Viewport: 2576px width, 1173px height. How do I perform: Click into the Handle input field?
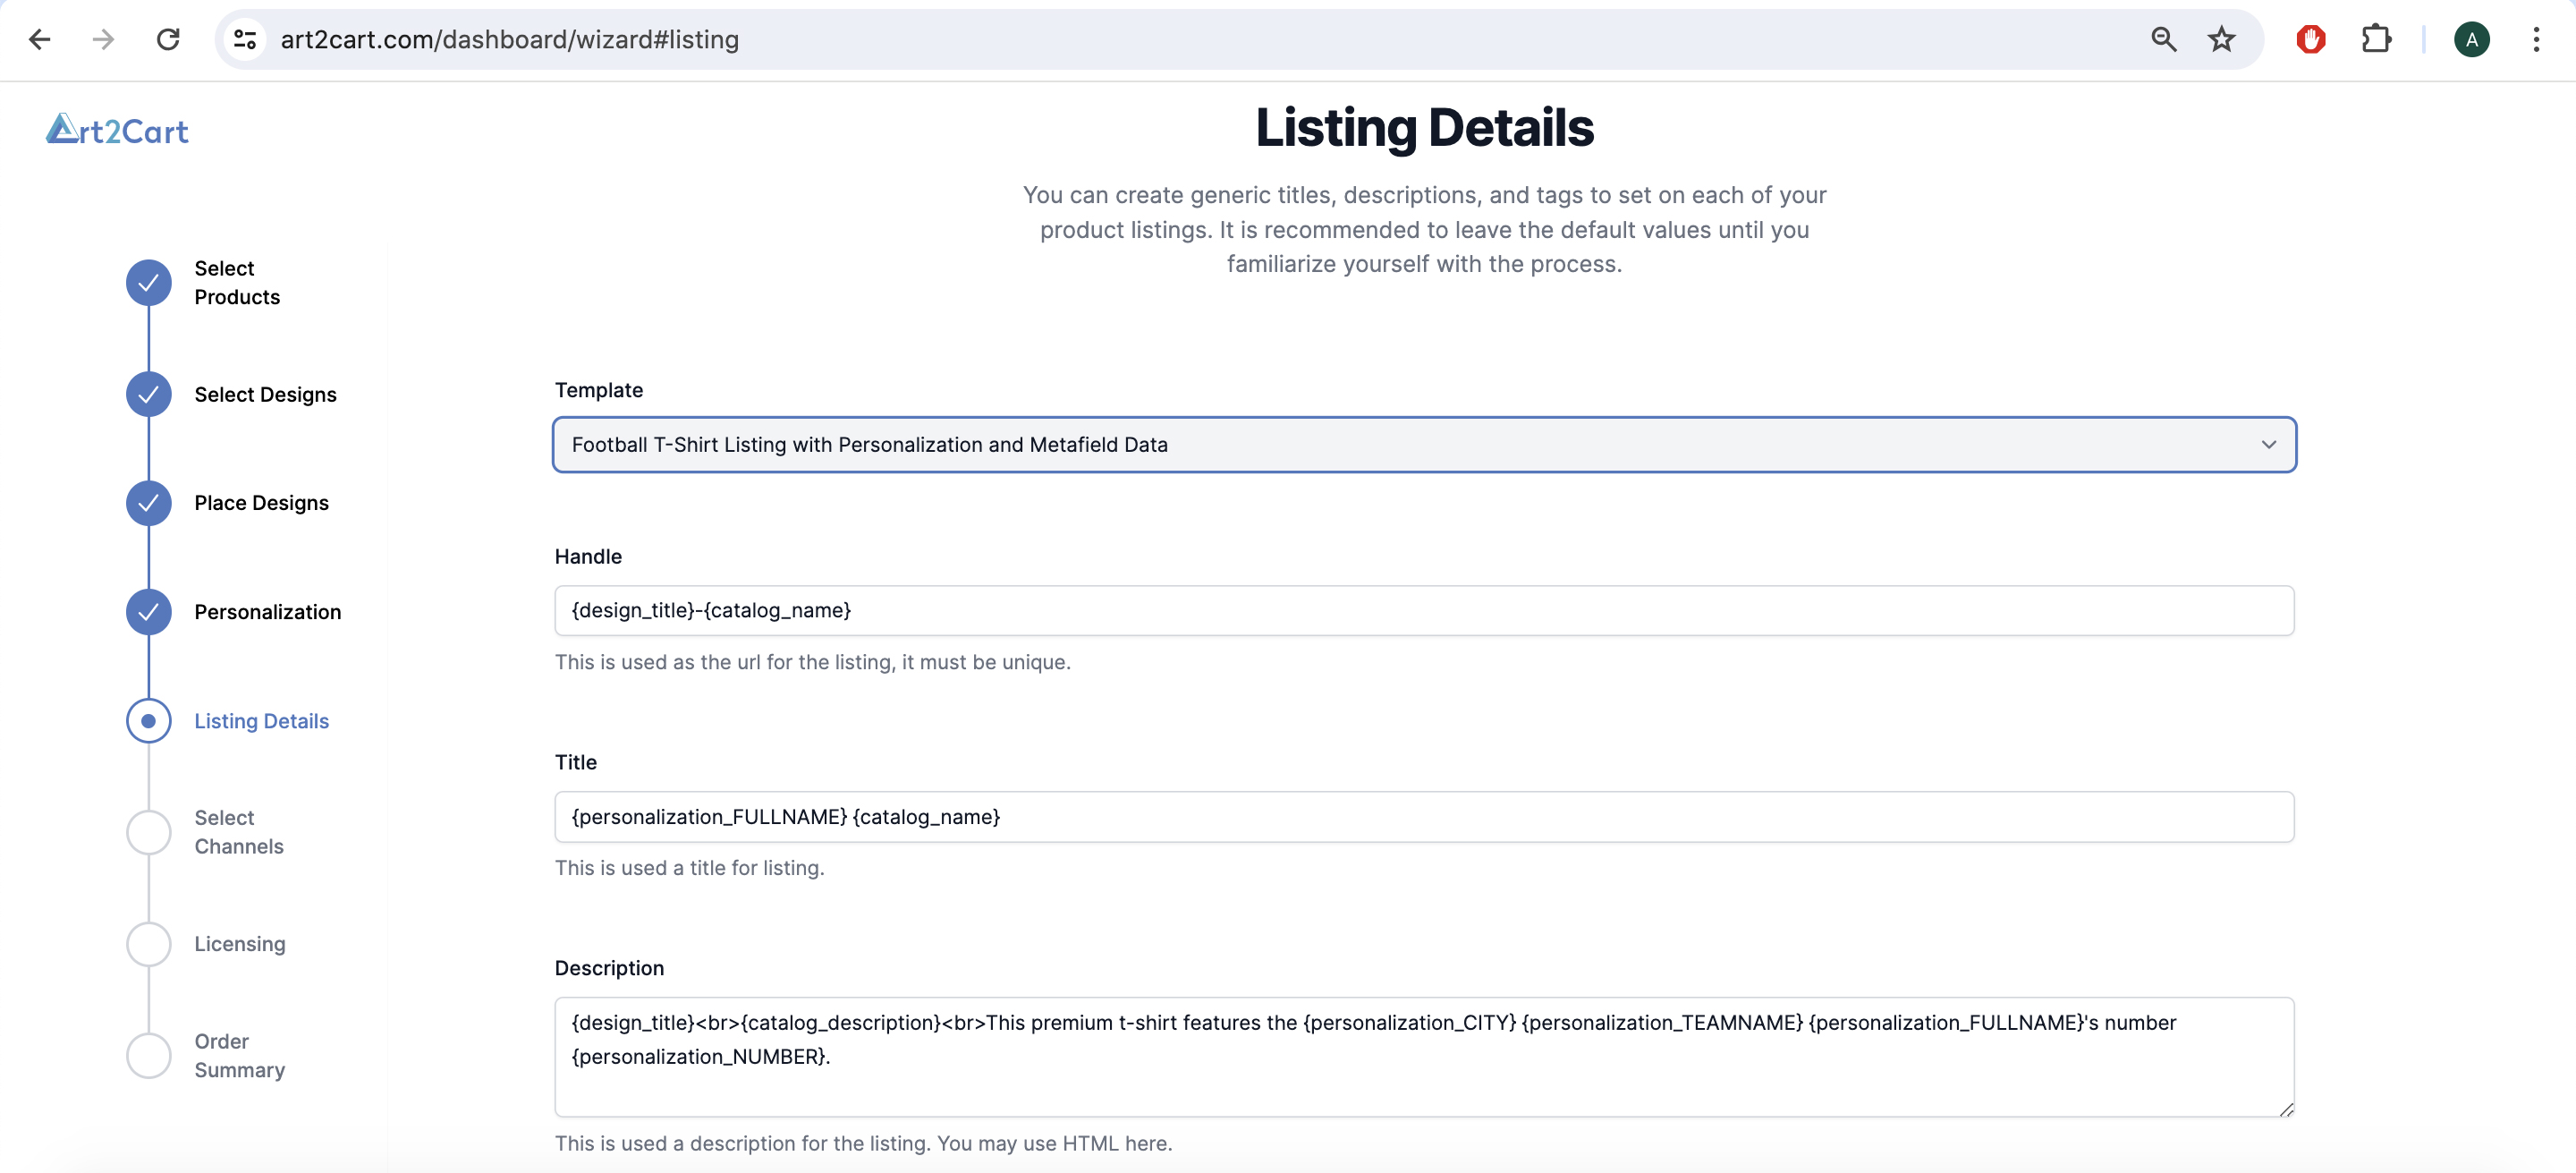(1422, 611)
